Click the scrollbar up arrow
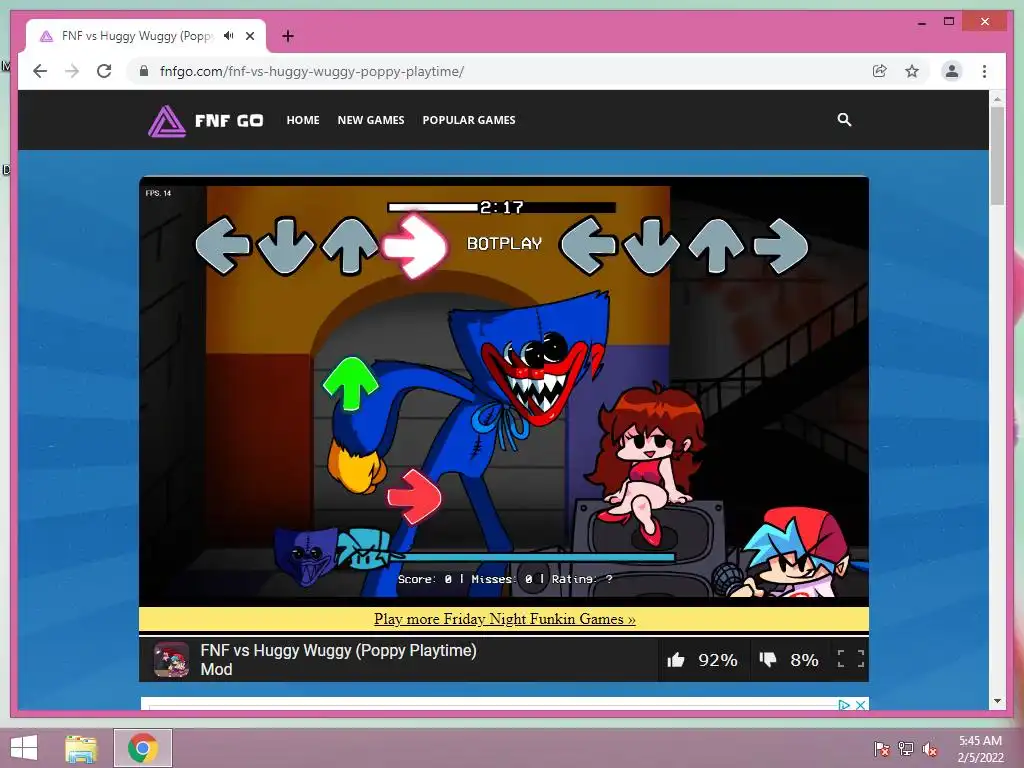This screenshot has width=1024, height=768. coord(997,99)
